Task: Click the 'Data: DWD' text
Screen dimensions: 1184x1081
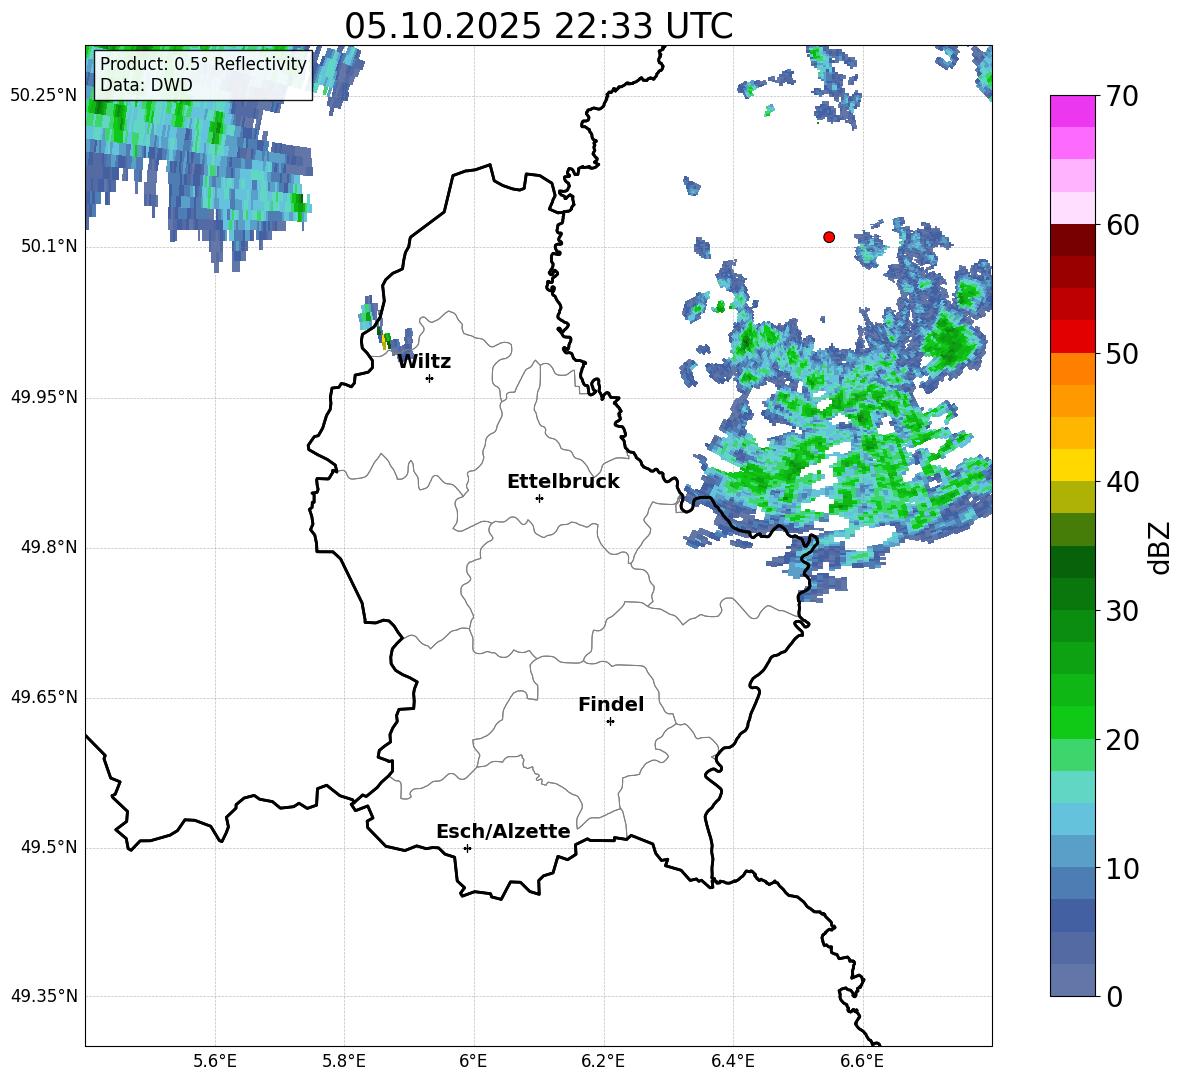Action: (x=146, y=85)
